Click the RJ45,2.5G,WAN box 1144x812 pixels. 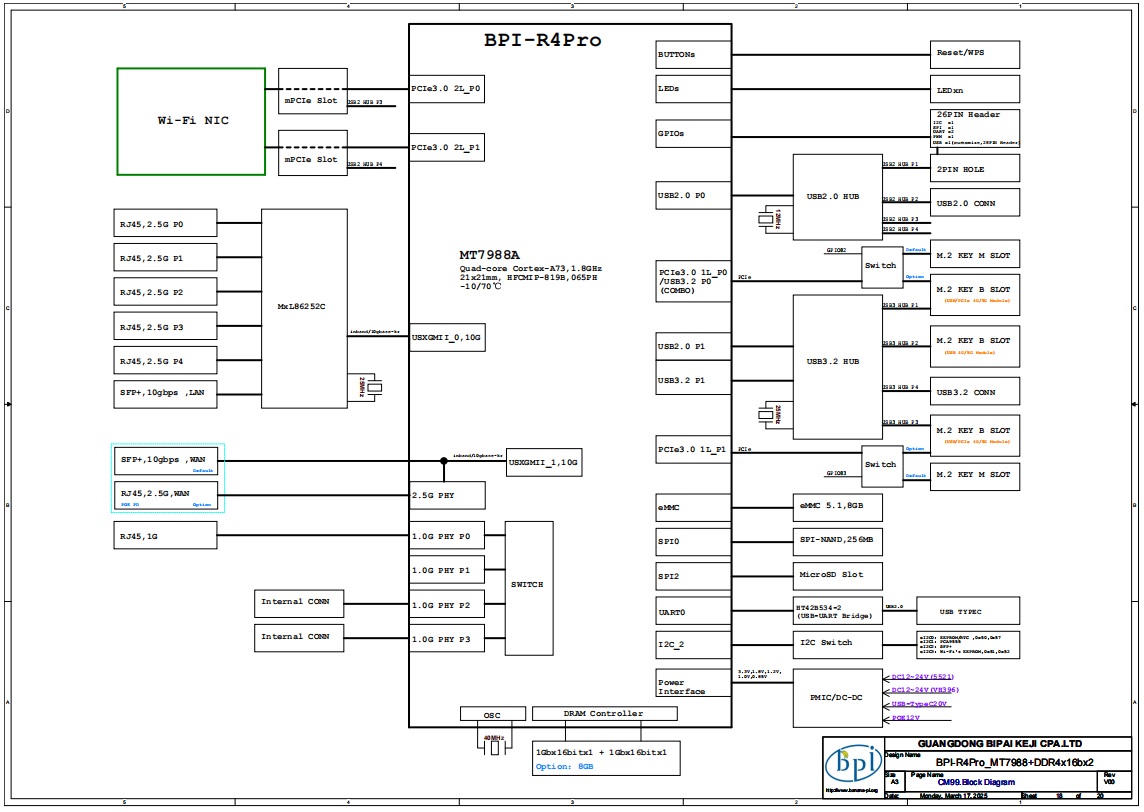tap(166, 495)
